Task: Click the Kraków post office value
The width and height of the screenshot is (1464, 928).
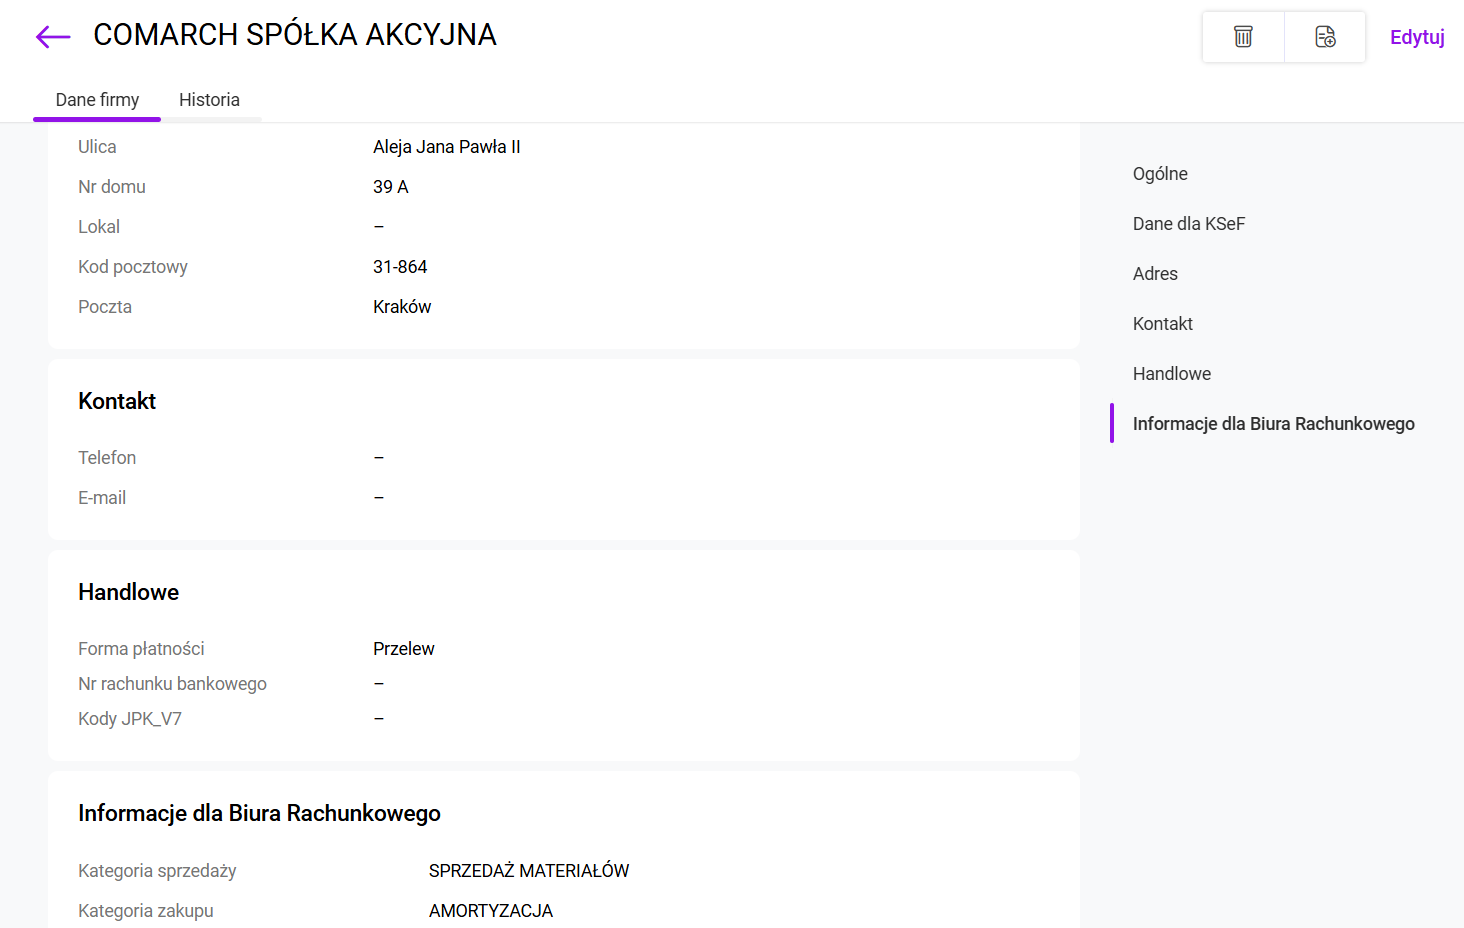Action: tap(402, 307)
